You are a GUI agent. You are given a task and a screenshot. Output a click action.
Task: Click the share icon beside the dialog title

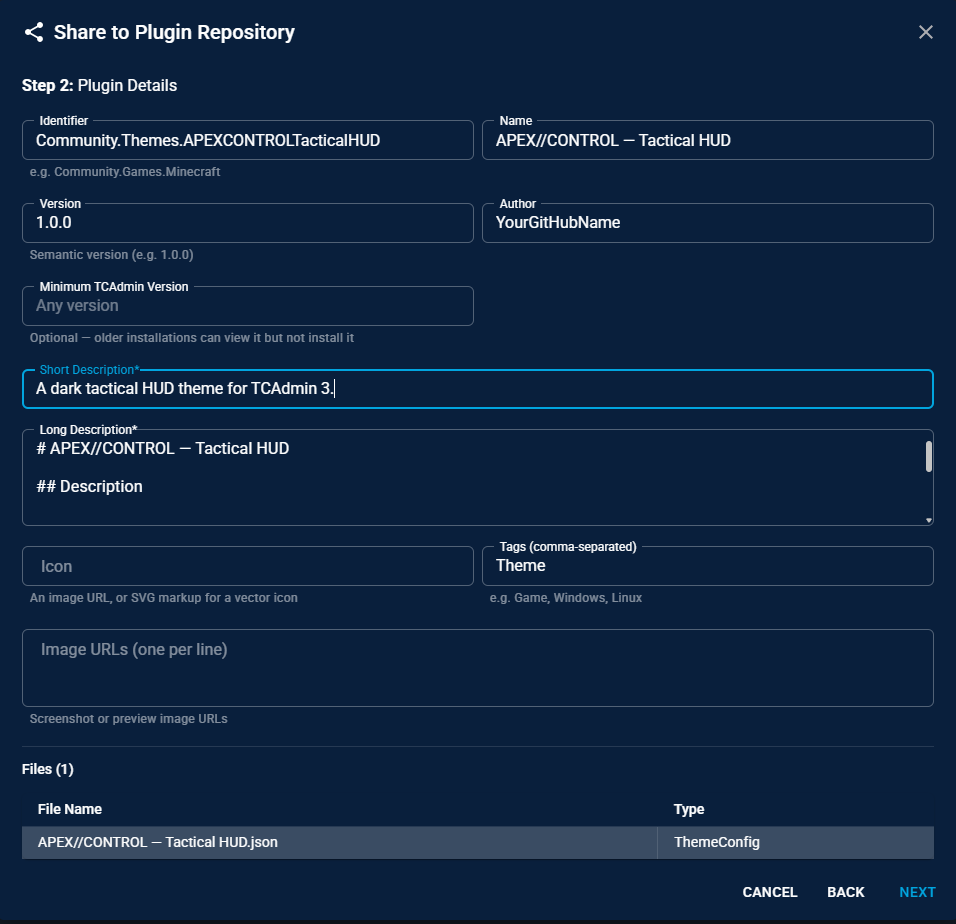coord(34,32)
